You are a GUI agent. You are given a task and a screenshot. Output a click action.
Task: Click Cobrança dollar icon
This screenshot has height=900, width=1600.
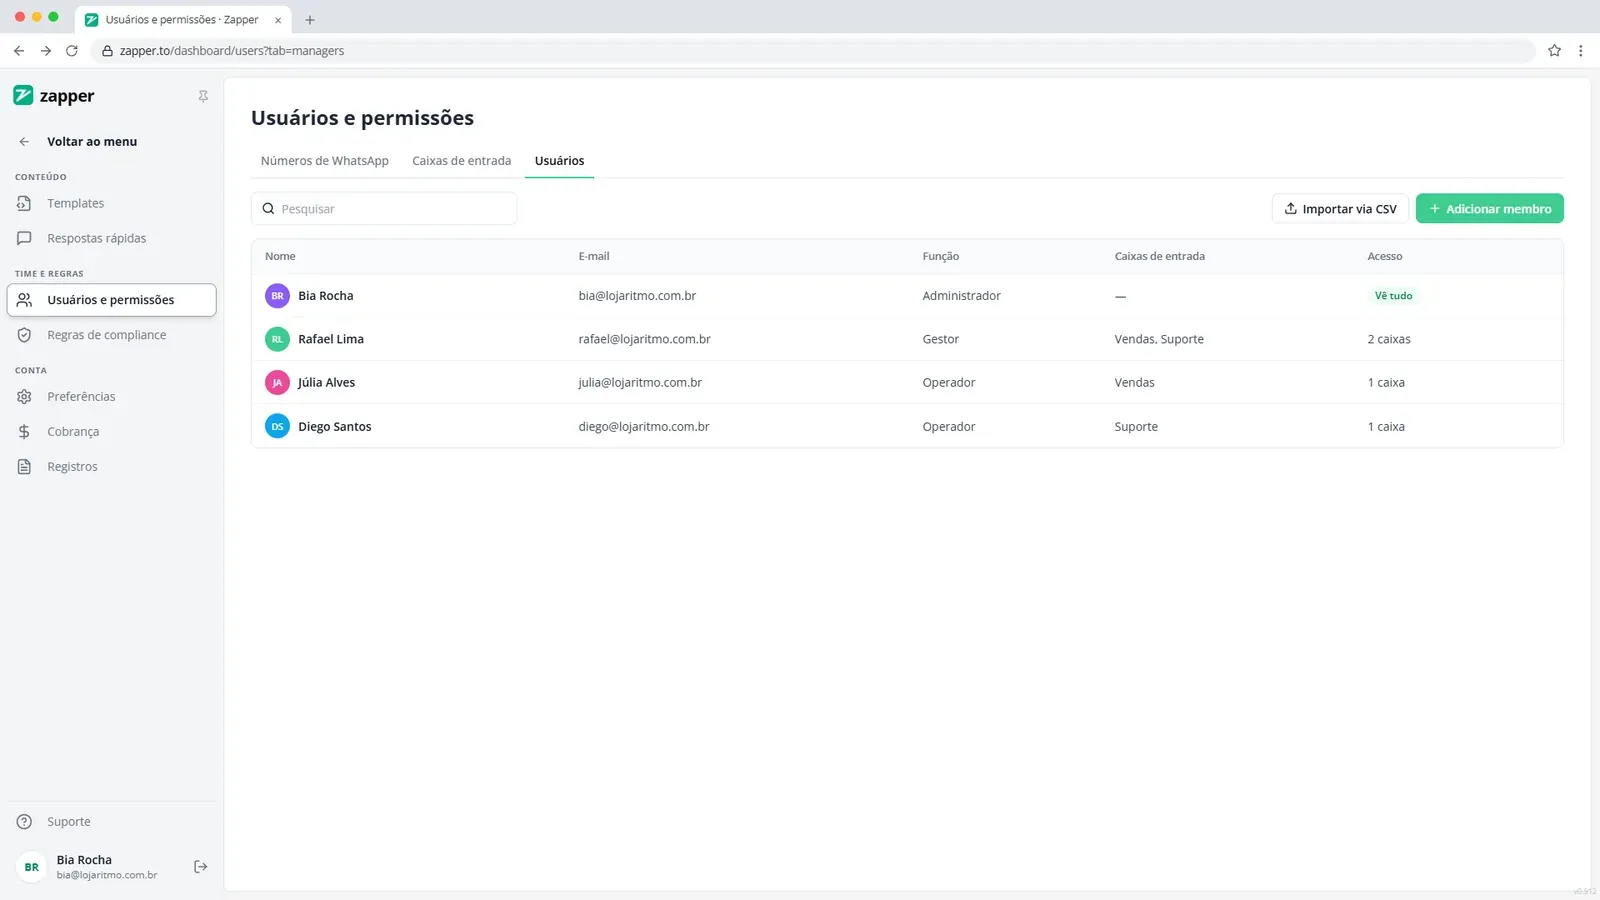(24, 432)
